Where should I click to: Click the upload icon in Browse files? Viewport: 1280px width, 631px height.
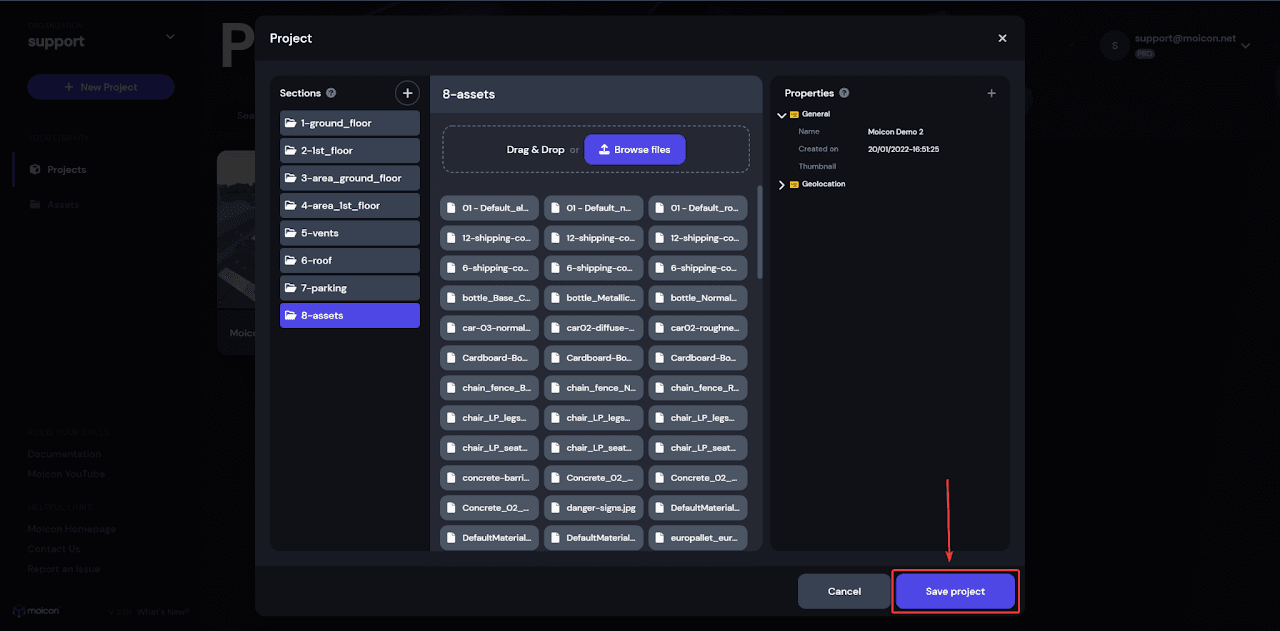pos(604,150)
